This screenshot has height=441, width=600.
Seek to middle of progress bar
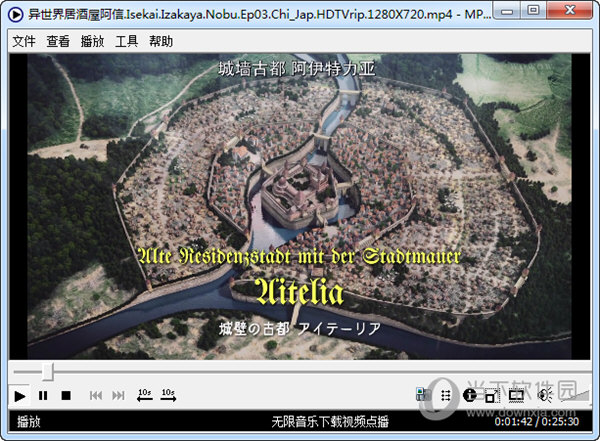[x=302, y=372]
